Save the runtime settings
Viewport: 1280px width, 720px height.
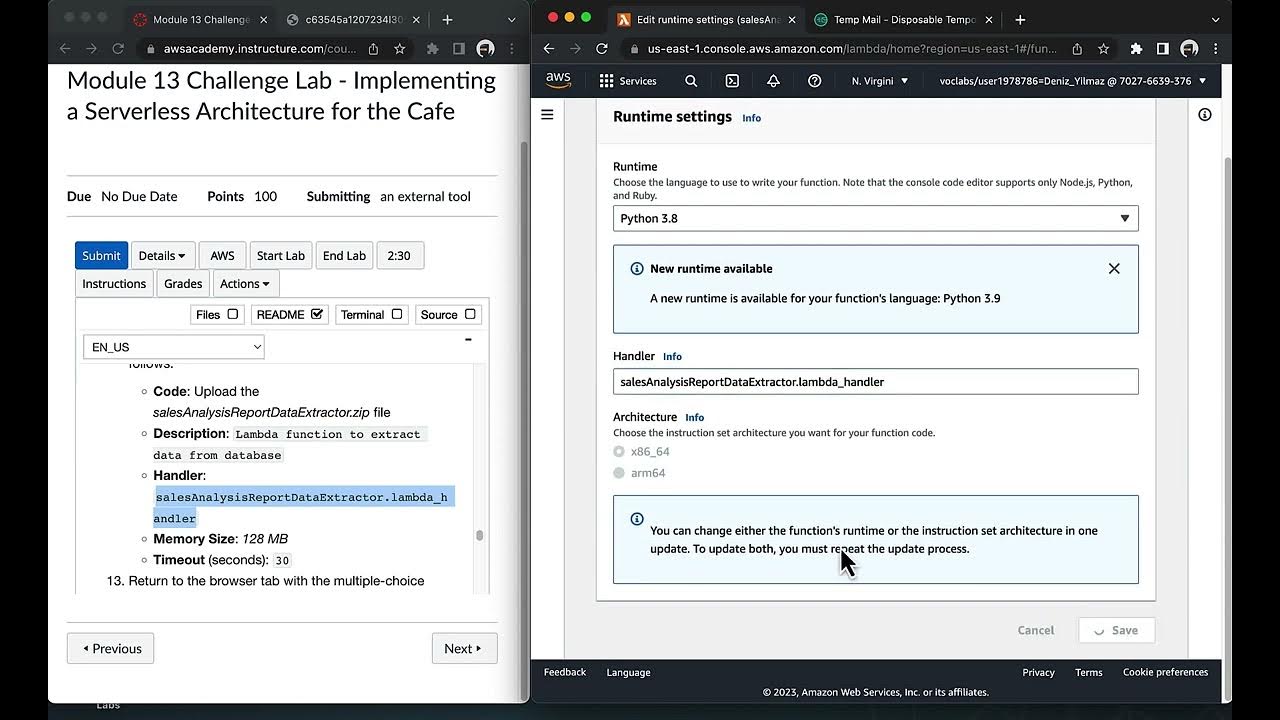(1116, 630)
